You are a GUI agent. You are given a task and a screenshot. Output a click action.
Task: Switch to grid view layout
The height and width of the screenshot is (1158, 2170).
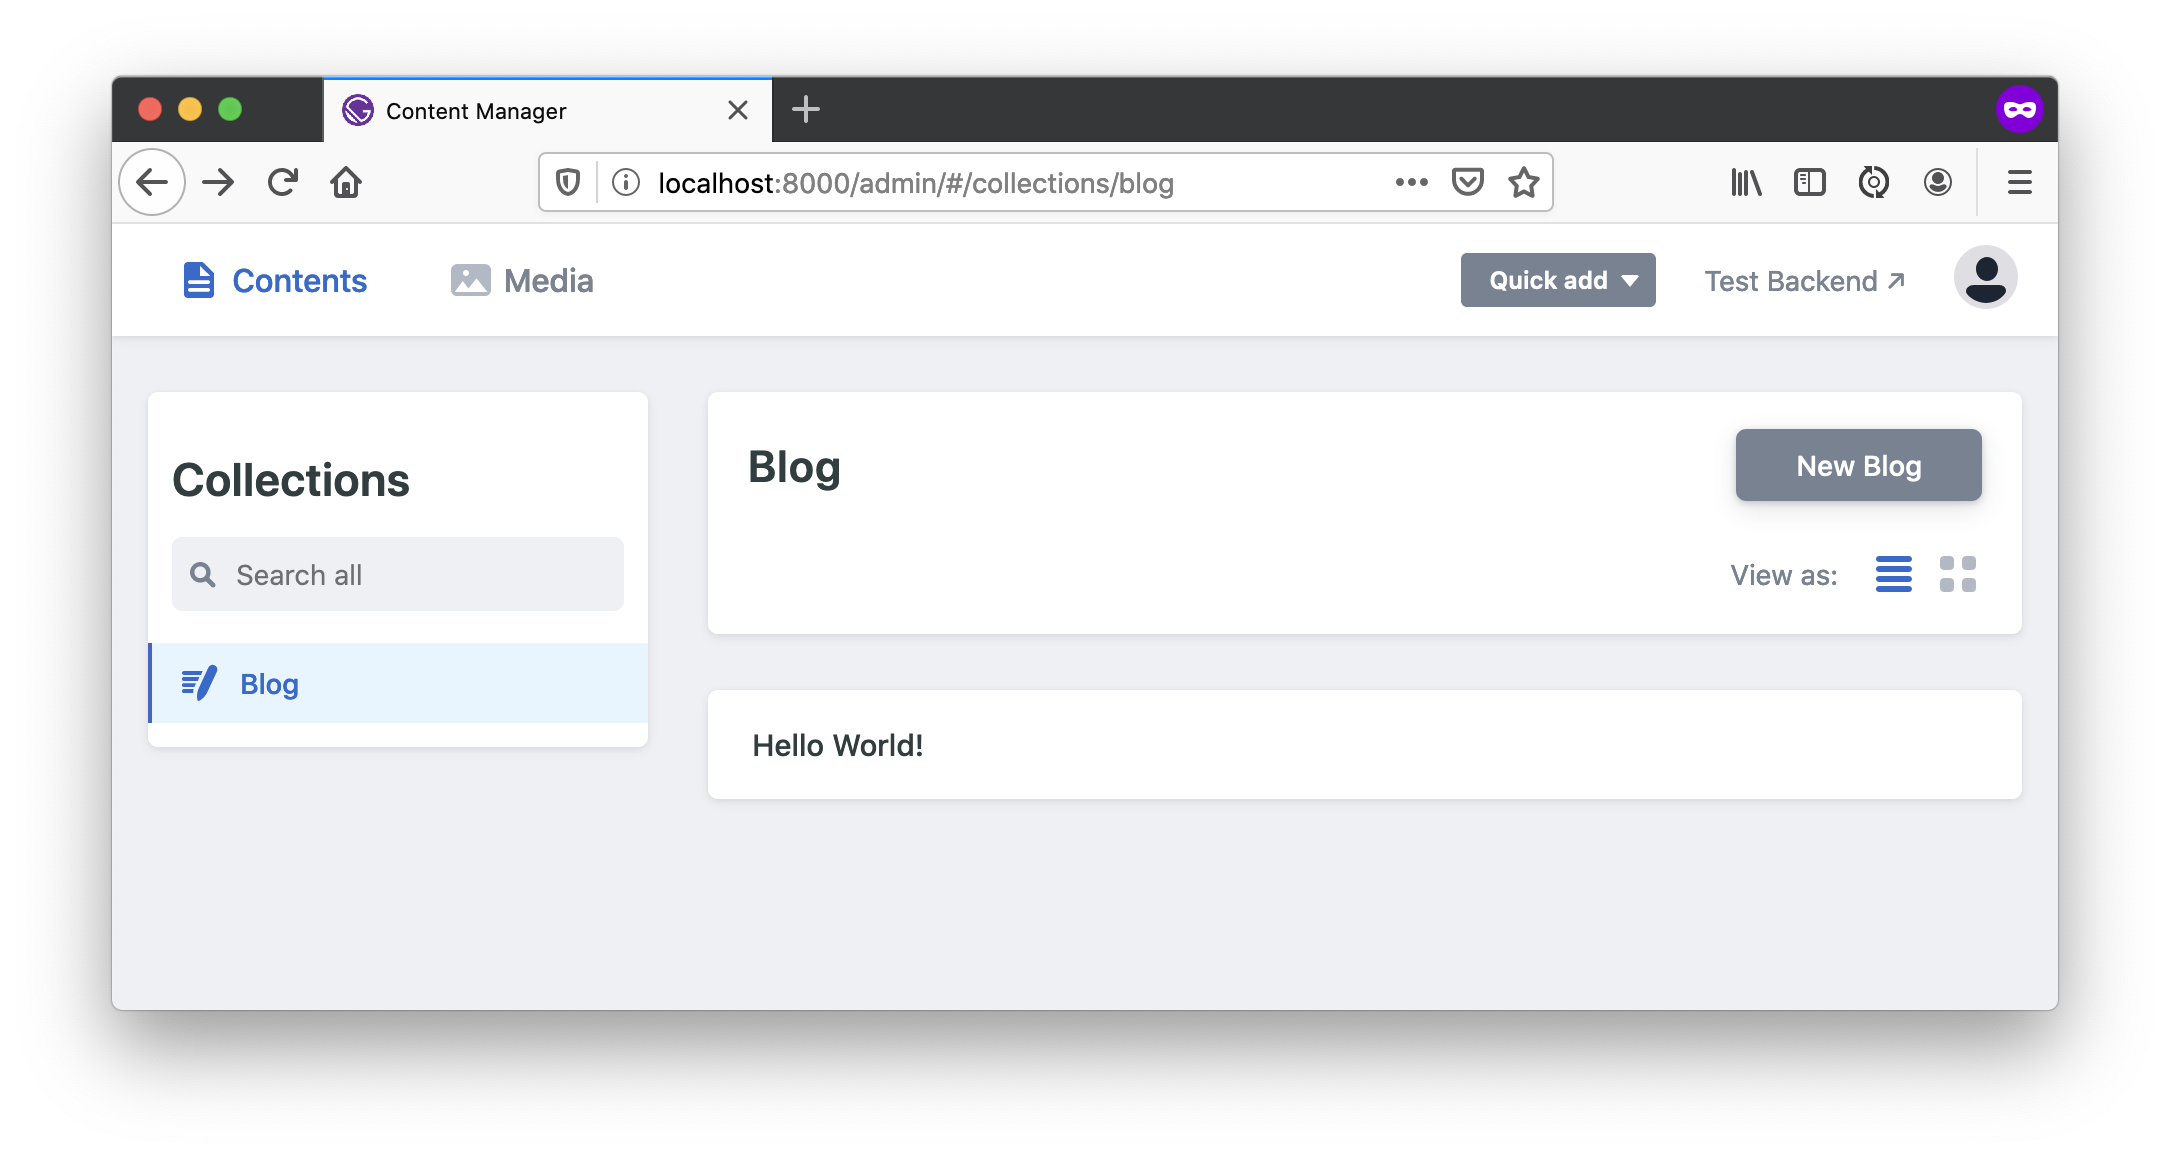(1957, 574)
